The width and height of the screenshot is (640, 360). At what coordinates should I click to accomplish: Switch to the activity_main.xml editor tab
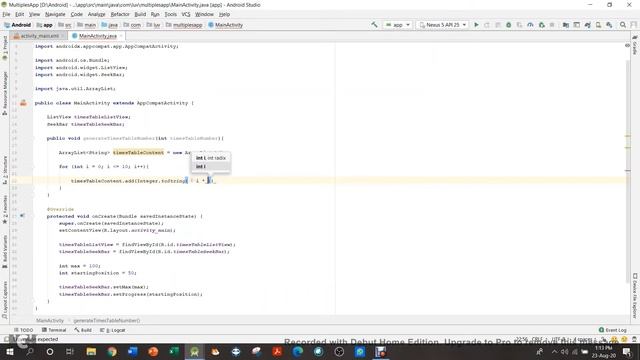(x=39, y=36)
